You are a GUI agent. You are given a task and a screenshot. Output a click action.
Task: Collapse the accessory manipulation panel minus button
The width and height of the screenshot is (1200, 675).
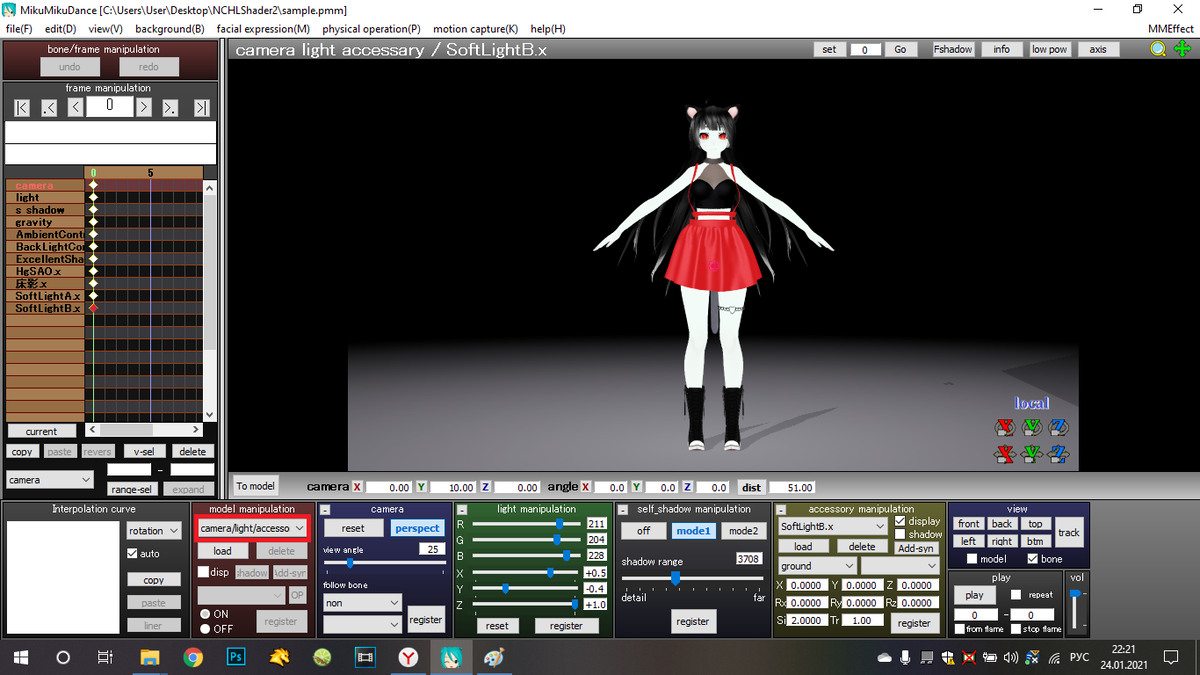(782, 509)
